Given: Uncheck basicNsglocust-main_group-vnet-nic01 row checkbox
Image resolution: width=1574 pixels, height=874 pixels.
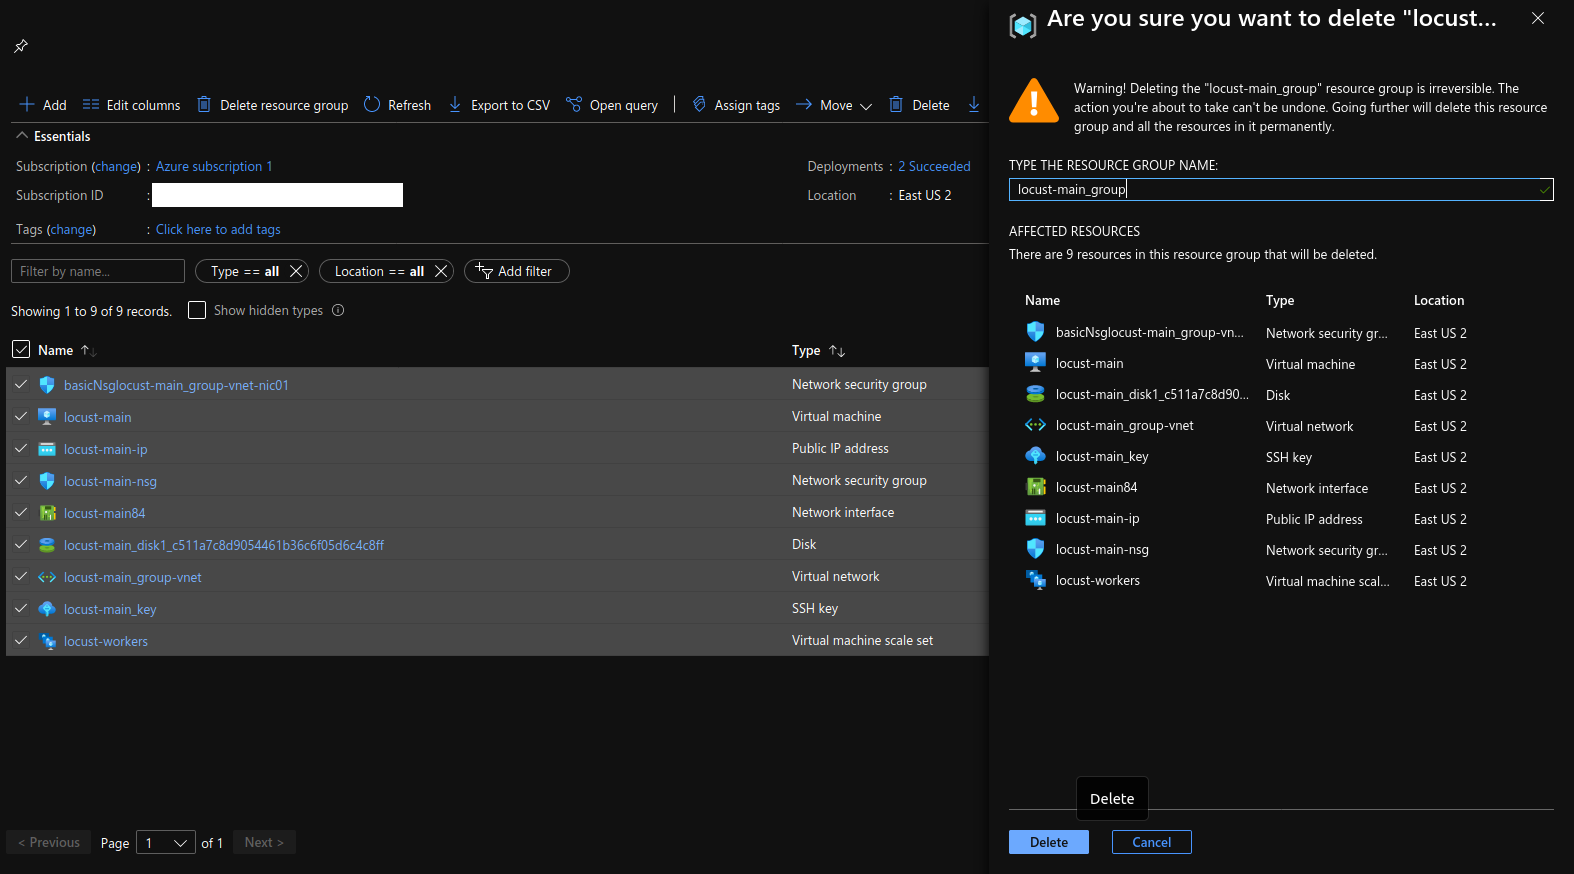Looking at the screenshot, I should [x=21, y=384].
